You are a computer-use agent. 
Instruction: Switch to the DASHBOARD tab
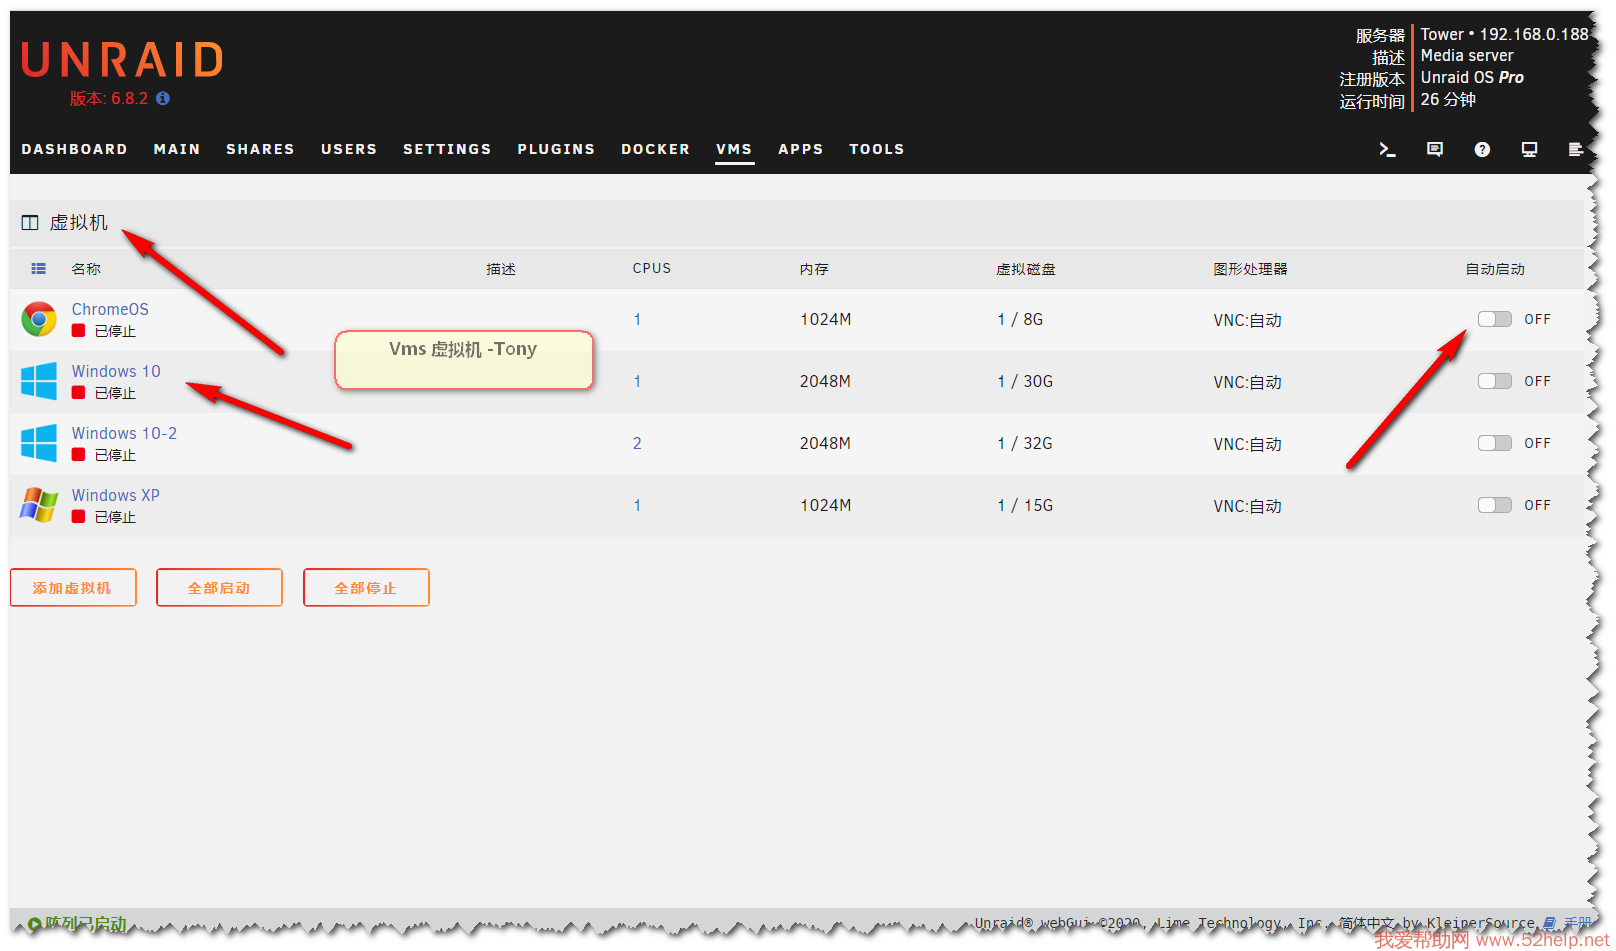pyautogui.click(x=74, y=149)
